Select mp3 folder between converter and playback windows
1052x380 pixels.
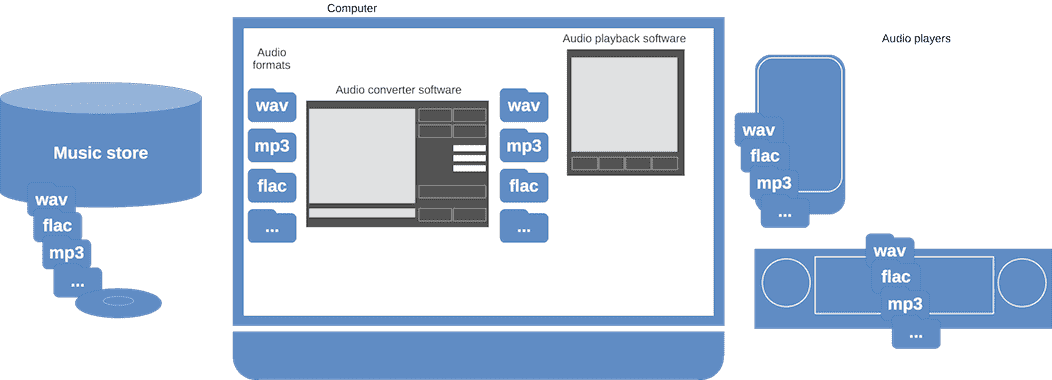pos(524,145)
